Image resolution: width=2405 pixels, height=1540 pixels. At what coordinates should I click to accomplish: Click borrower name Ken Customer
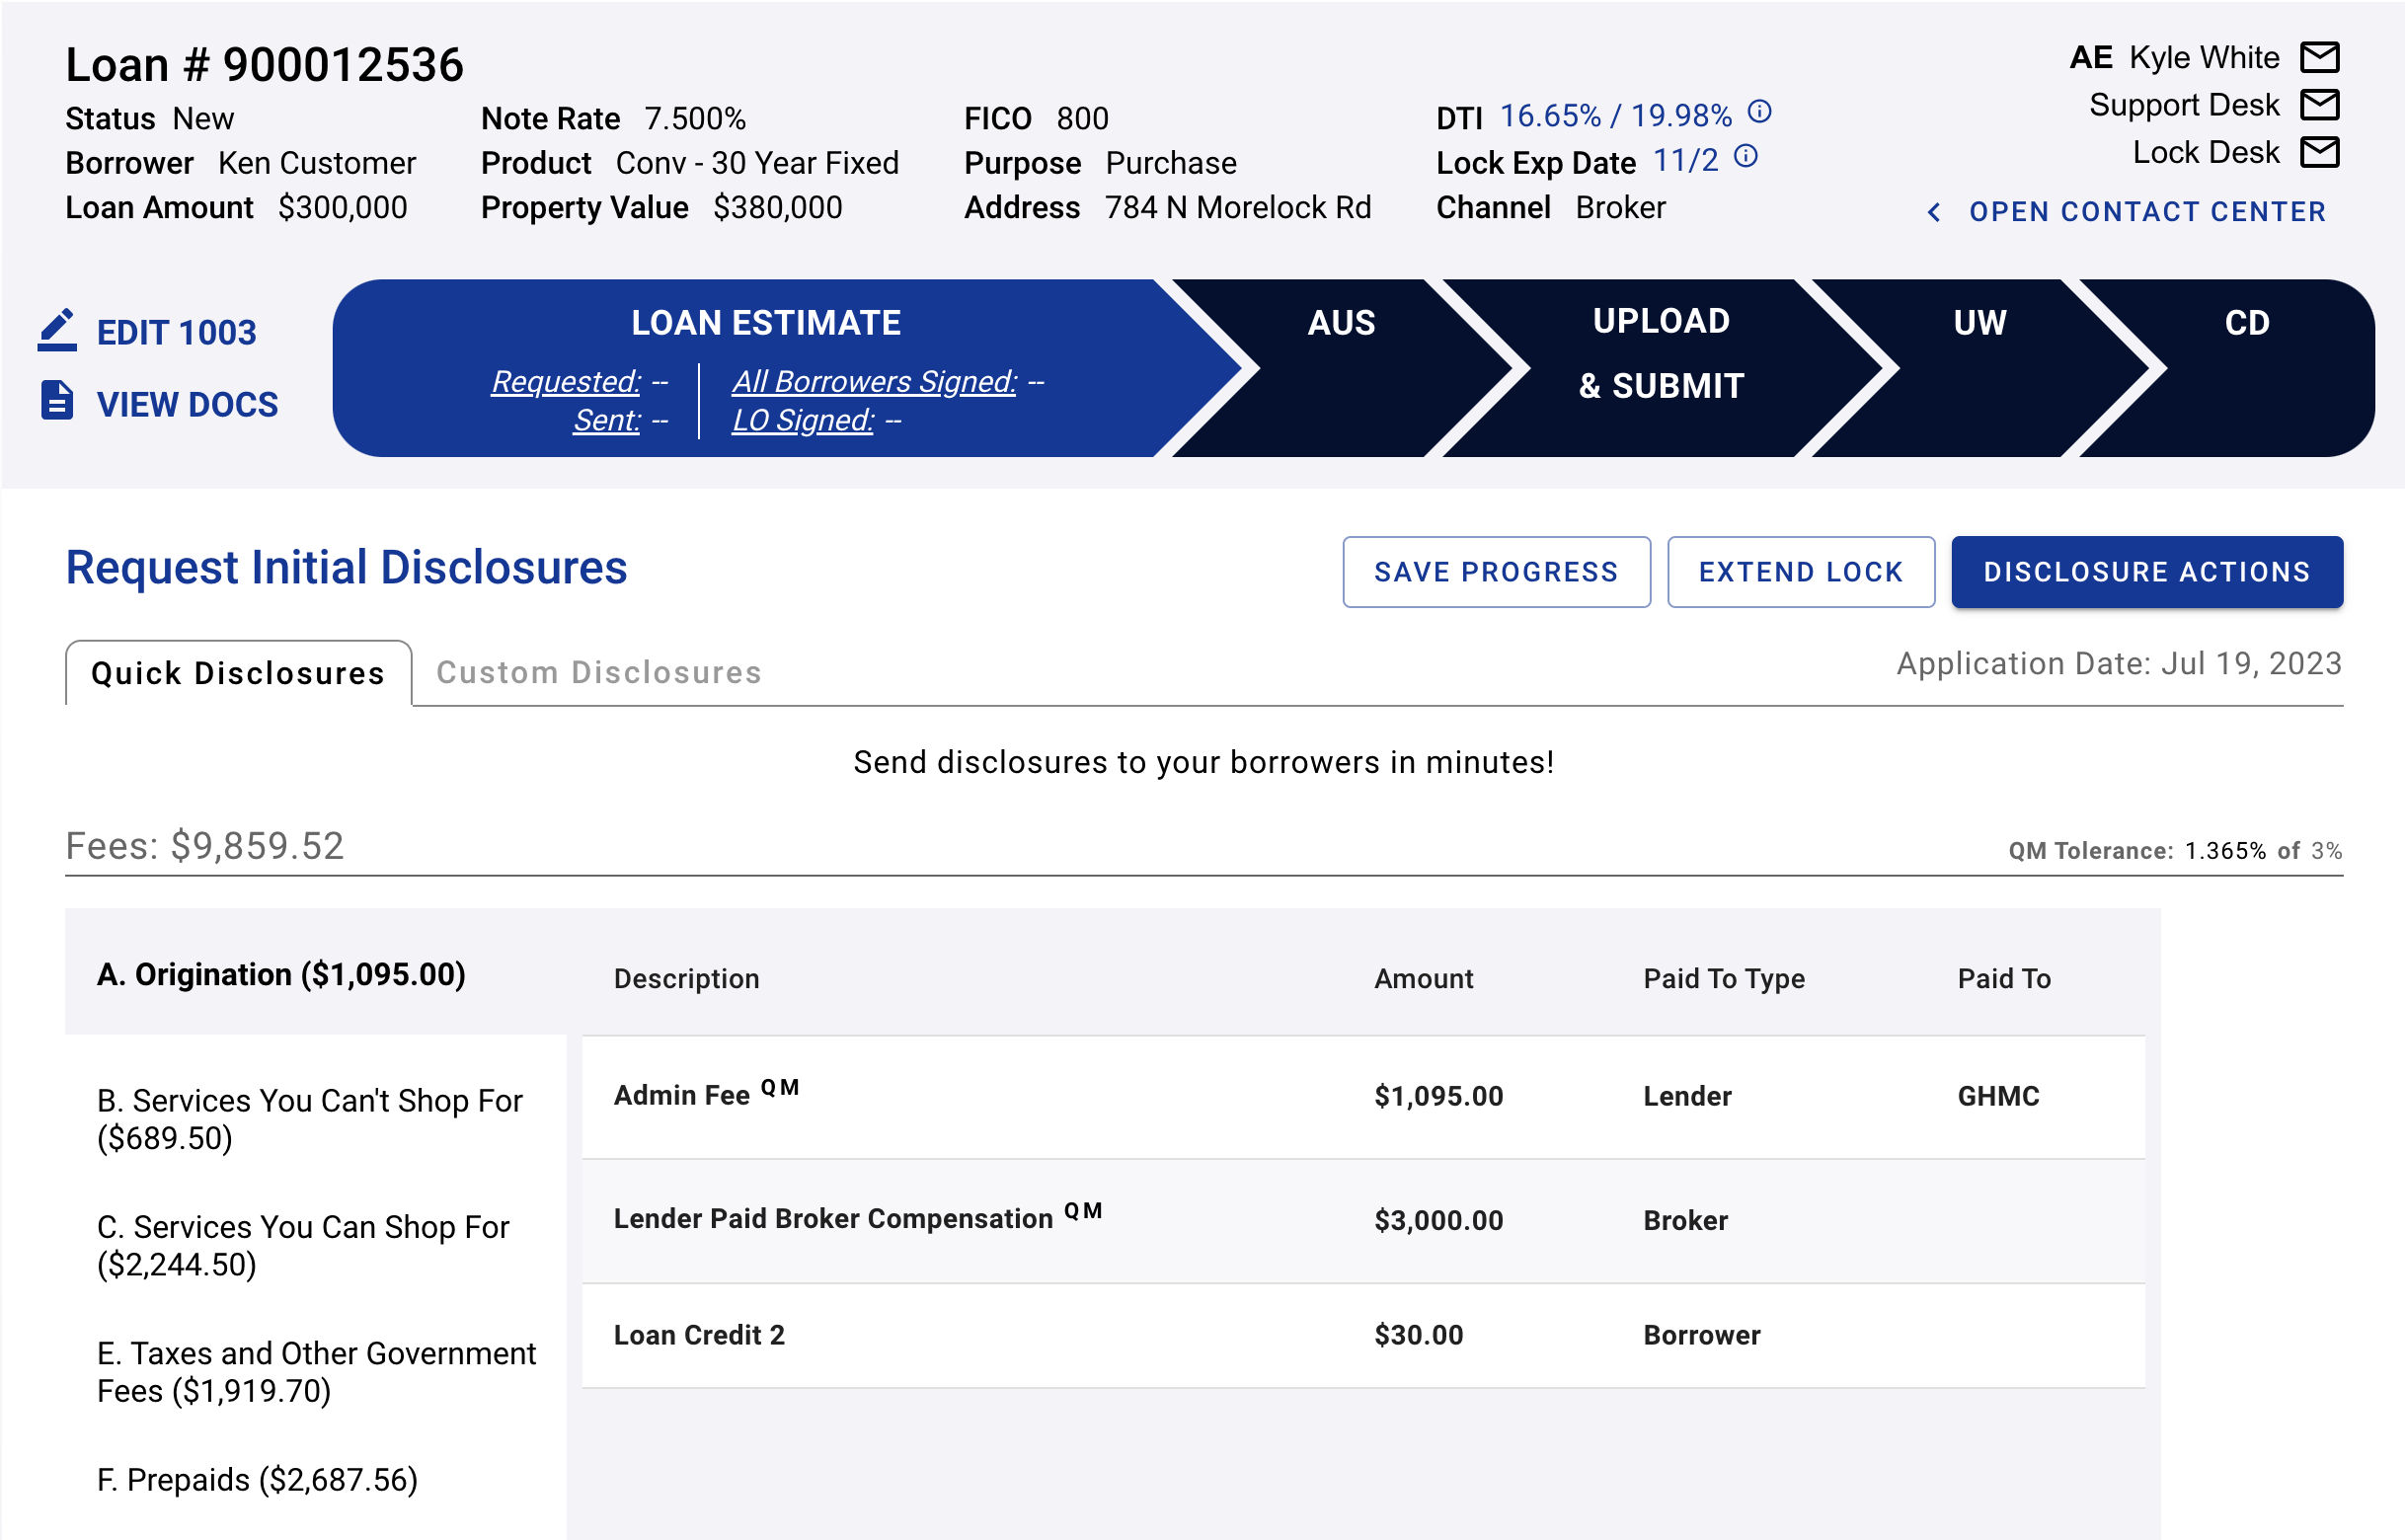[x=316, y=163]
